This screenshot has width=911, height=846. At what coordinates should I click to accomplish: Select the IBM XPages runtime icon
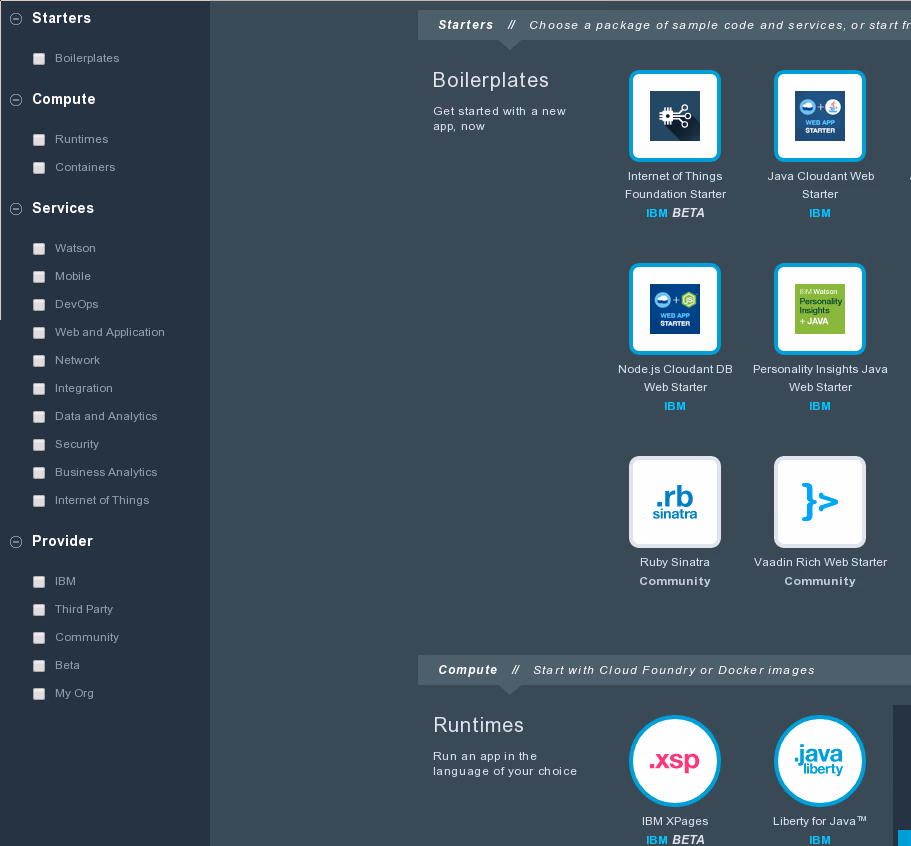675,761
